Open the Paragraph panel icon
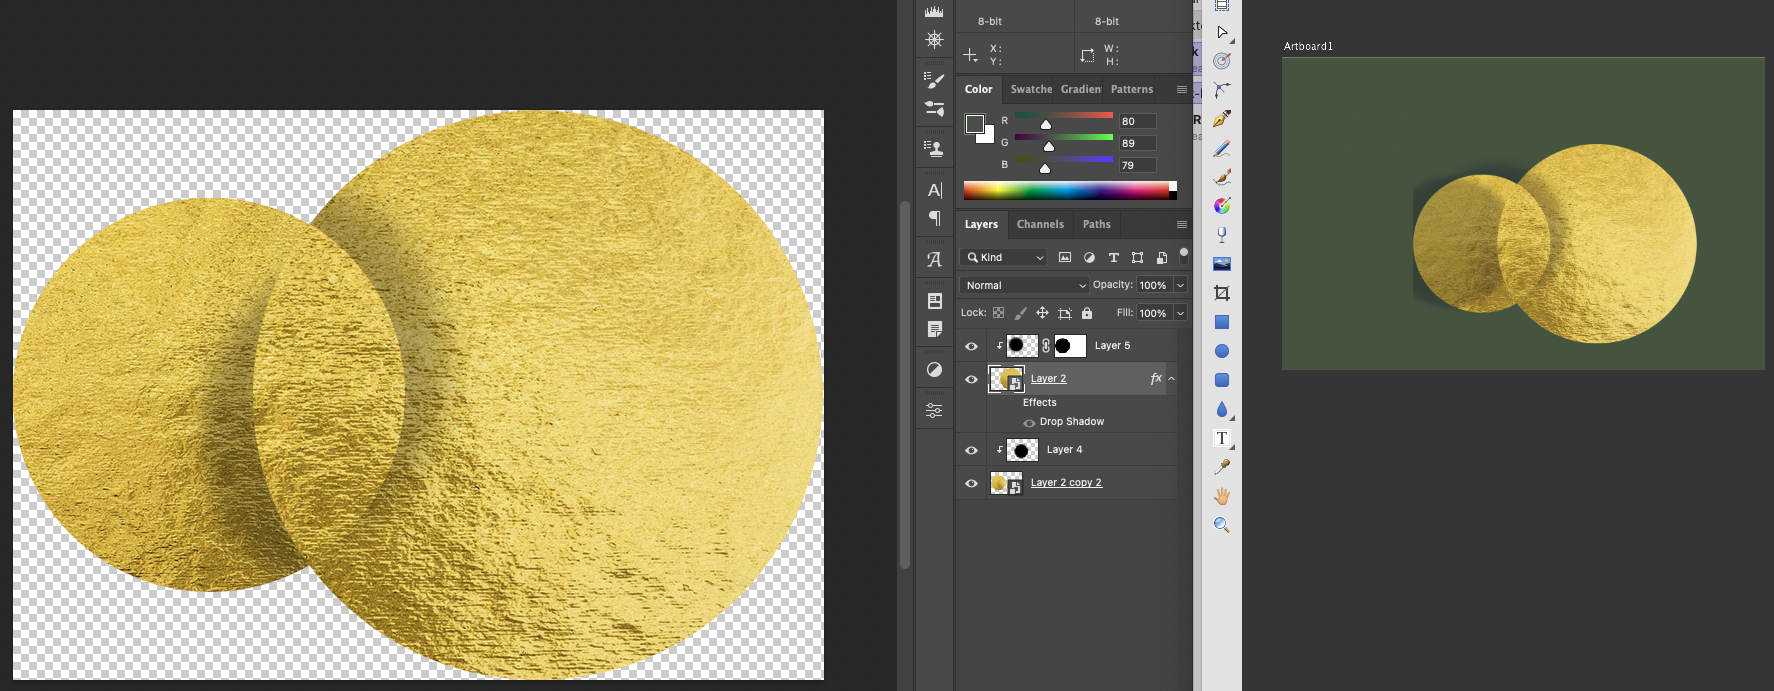 click(934, 218)
